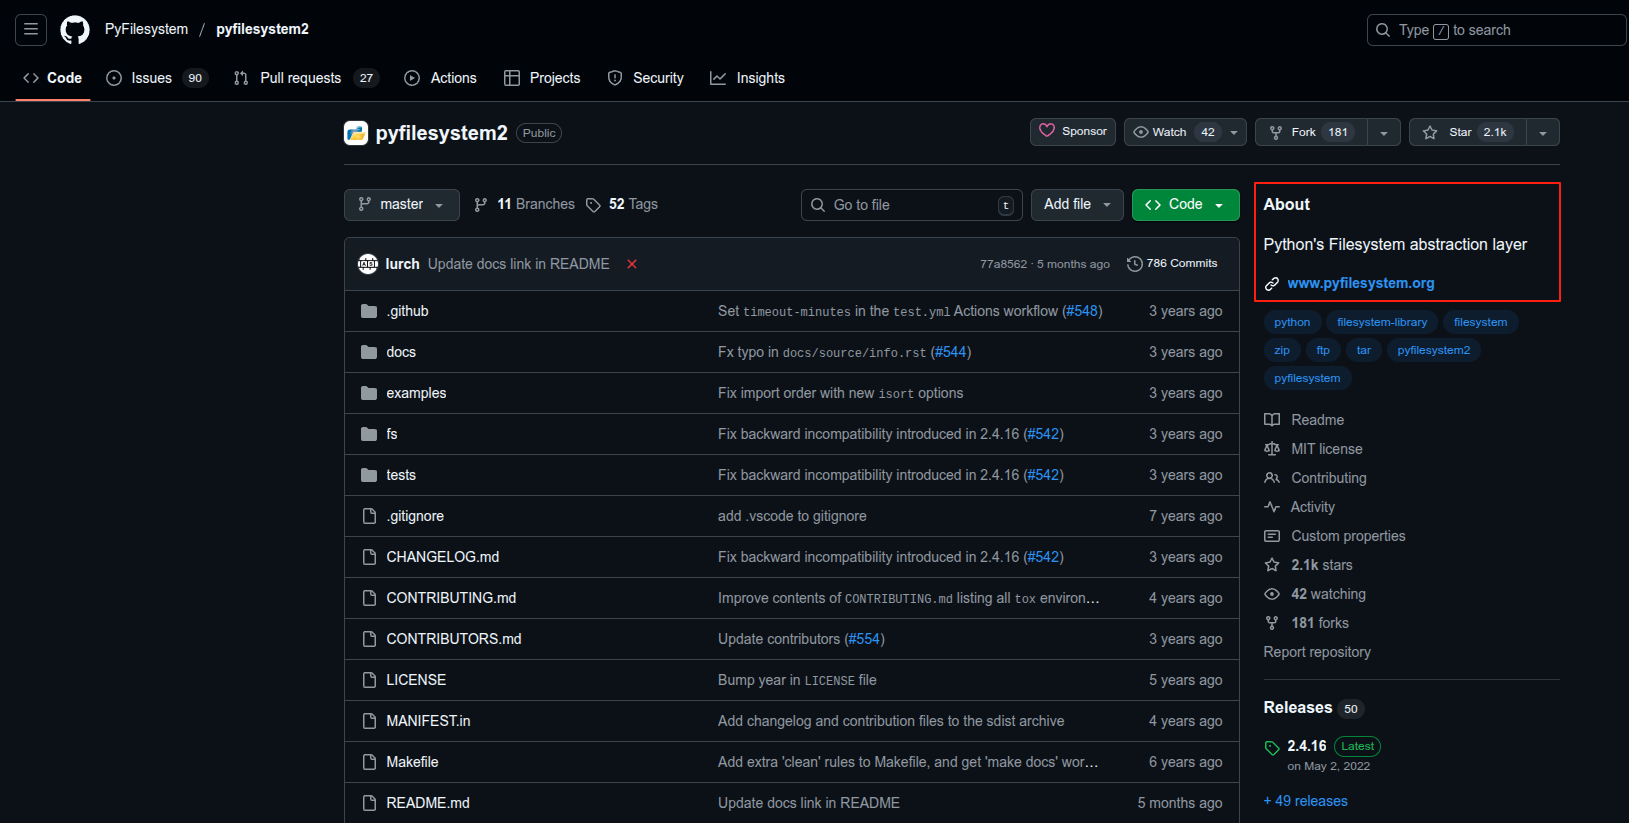The height and width of the screenshot is (823, 1629).
Task: Open the .github folder icon
Action: click(369, 311)
